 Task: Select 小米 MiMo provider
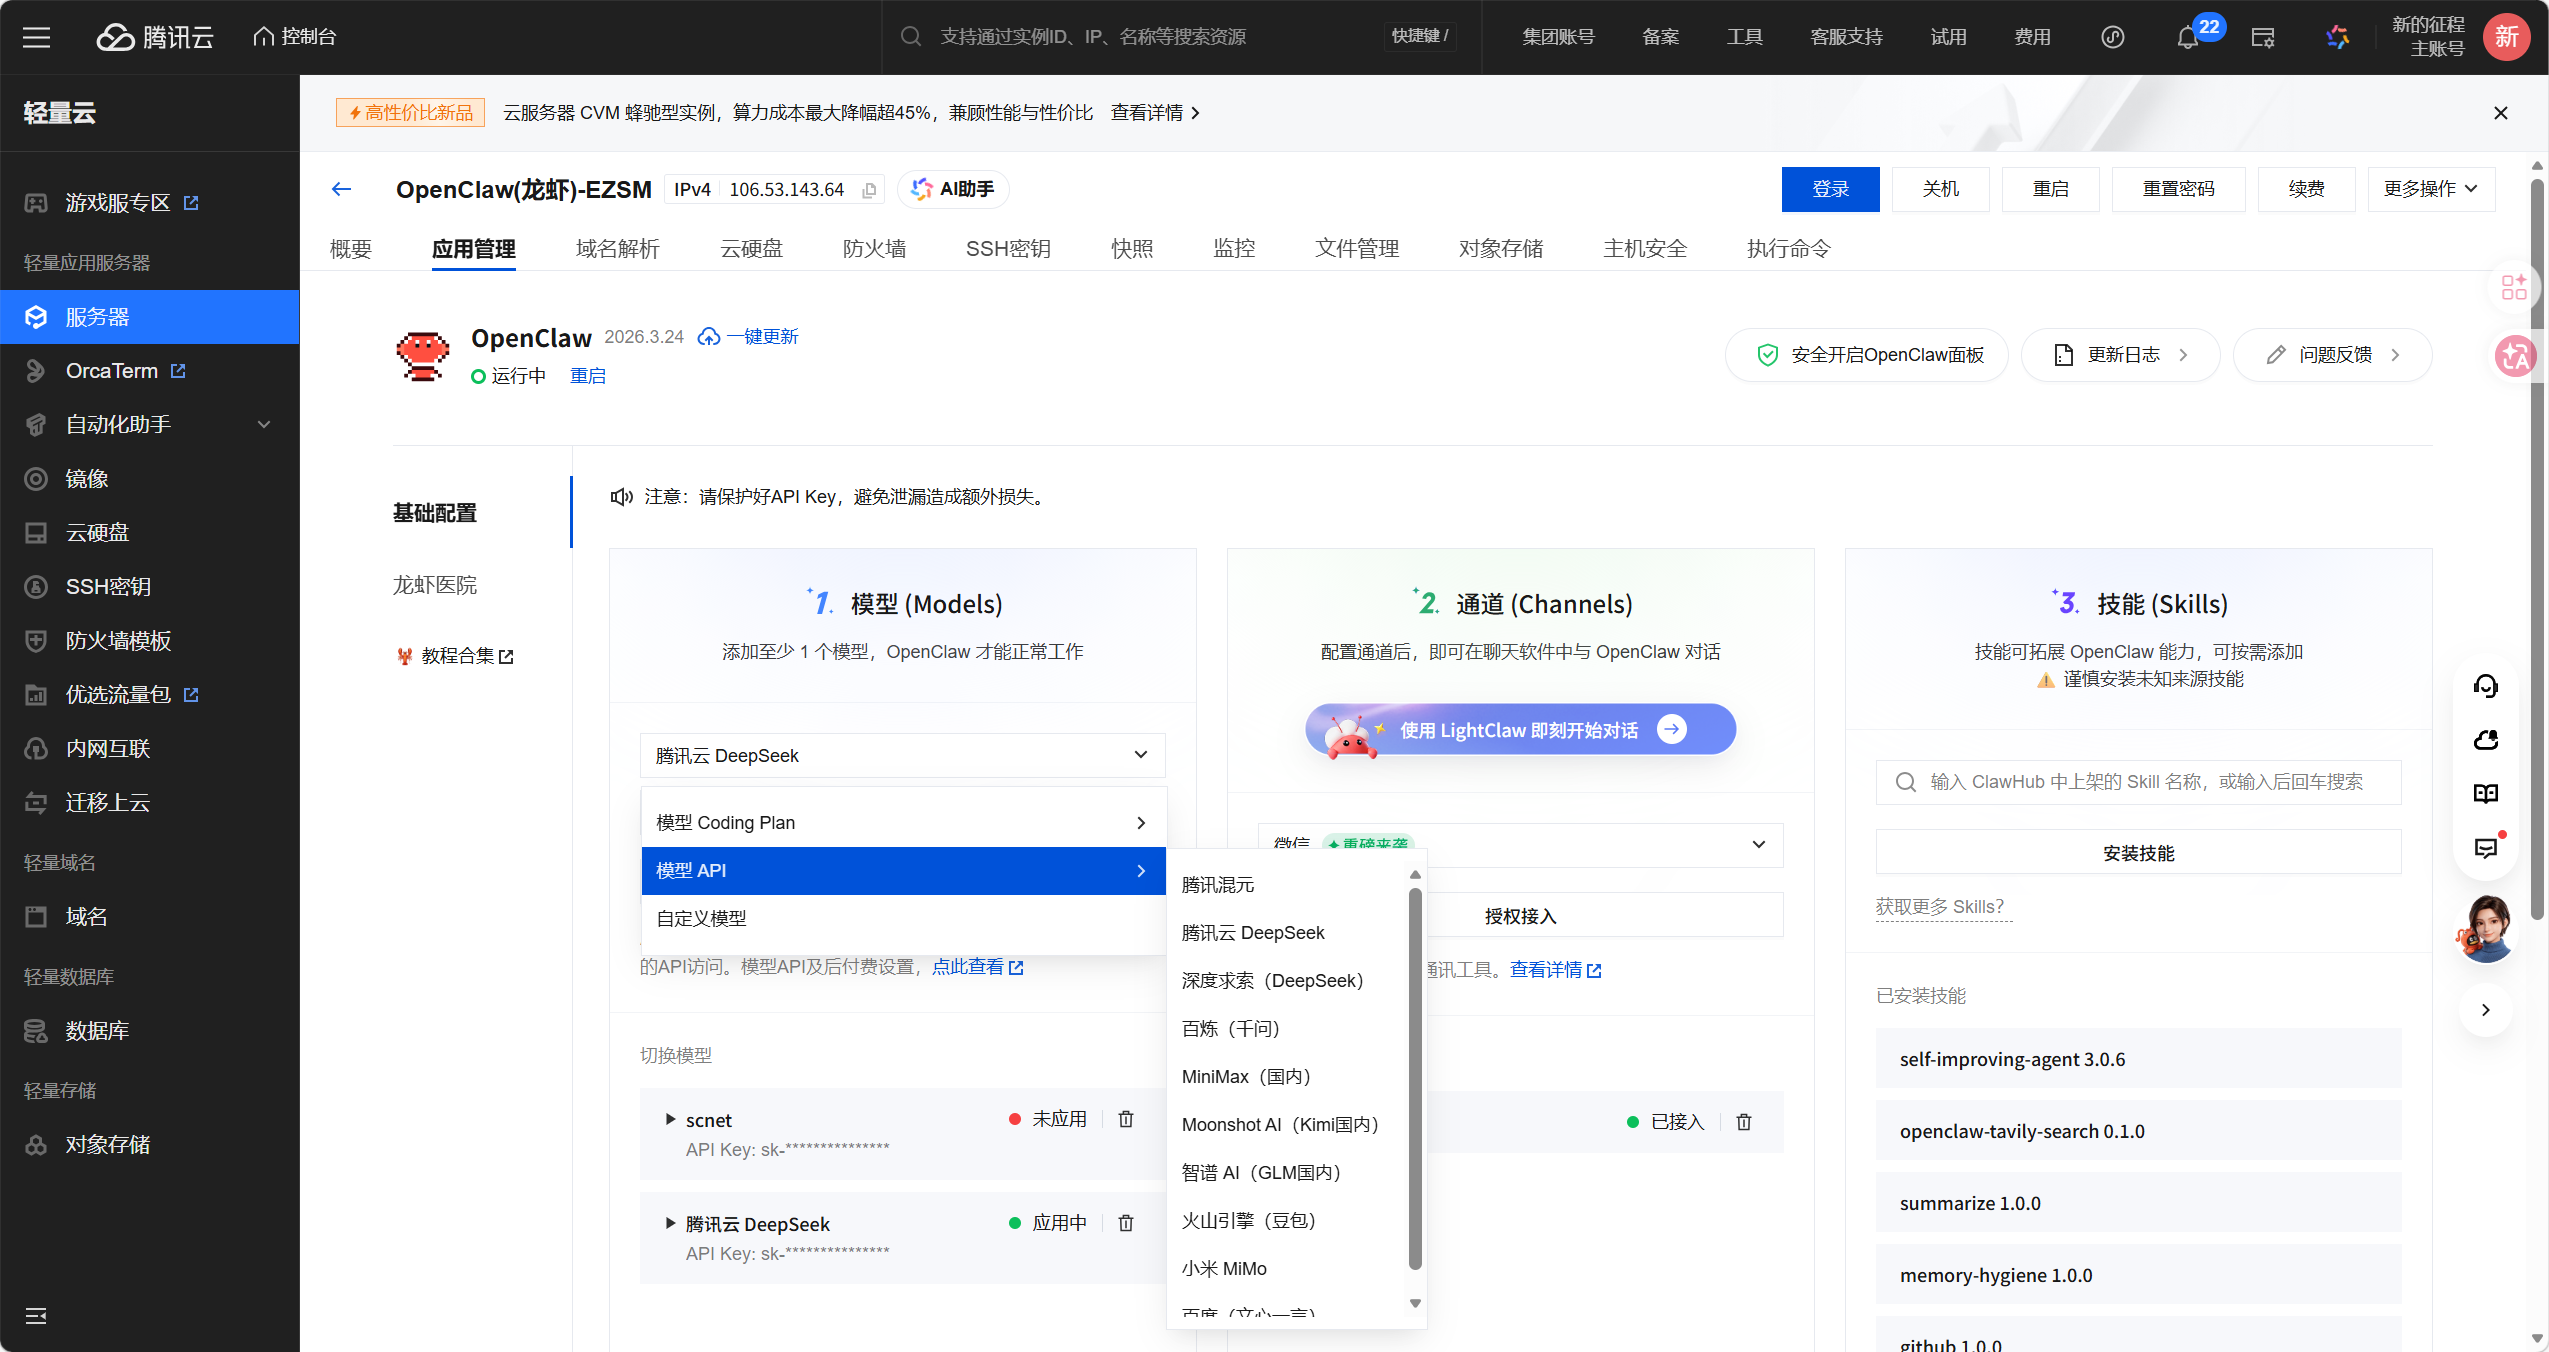click(1224, 1269)
